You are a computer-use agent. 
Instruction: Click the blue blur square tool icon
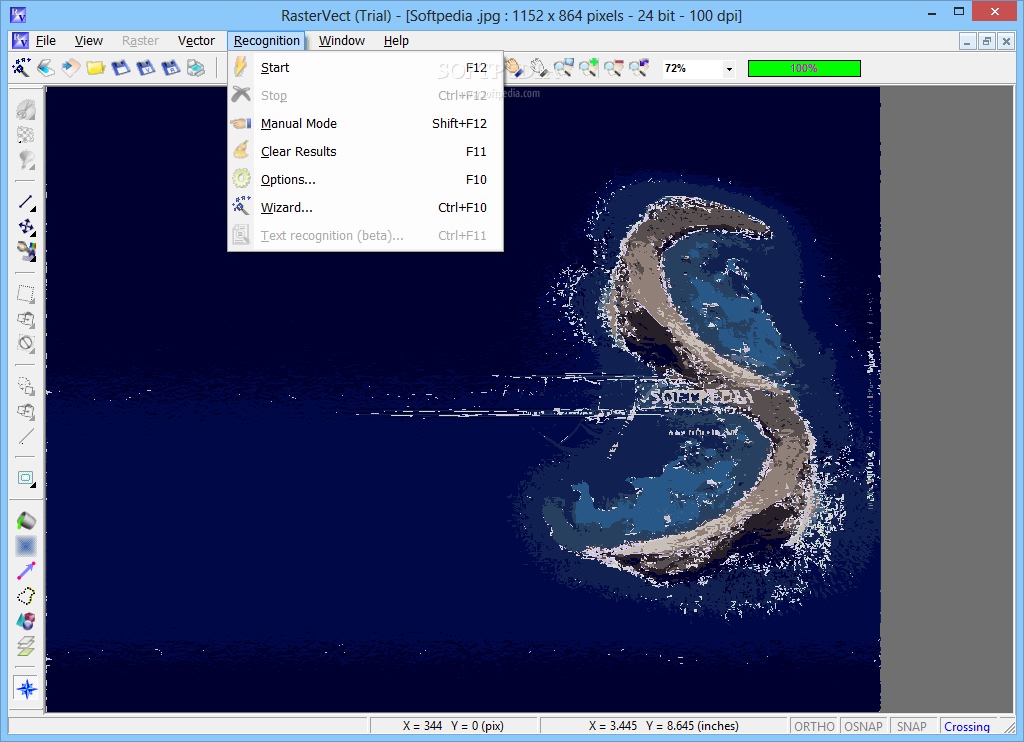point(26,545)
